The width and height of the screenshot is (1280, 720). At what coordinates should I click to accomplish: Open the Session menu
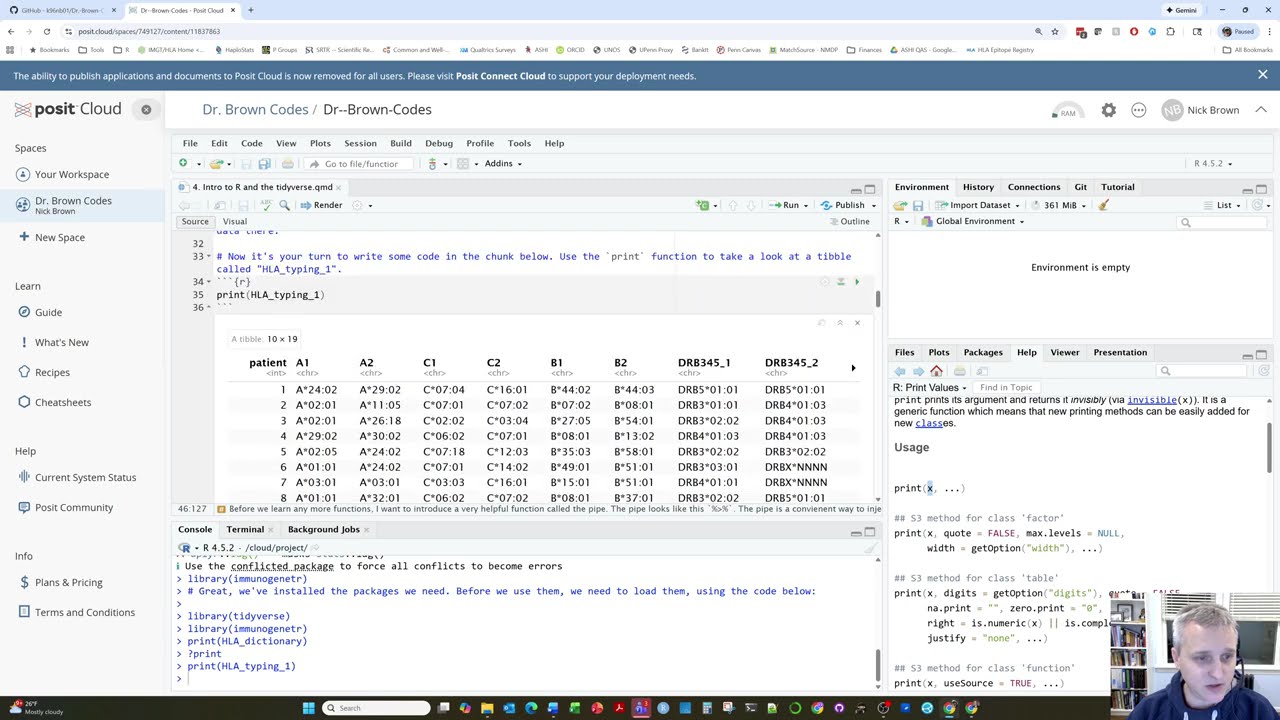coord(360,143)
